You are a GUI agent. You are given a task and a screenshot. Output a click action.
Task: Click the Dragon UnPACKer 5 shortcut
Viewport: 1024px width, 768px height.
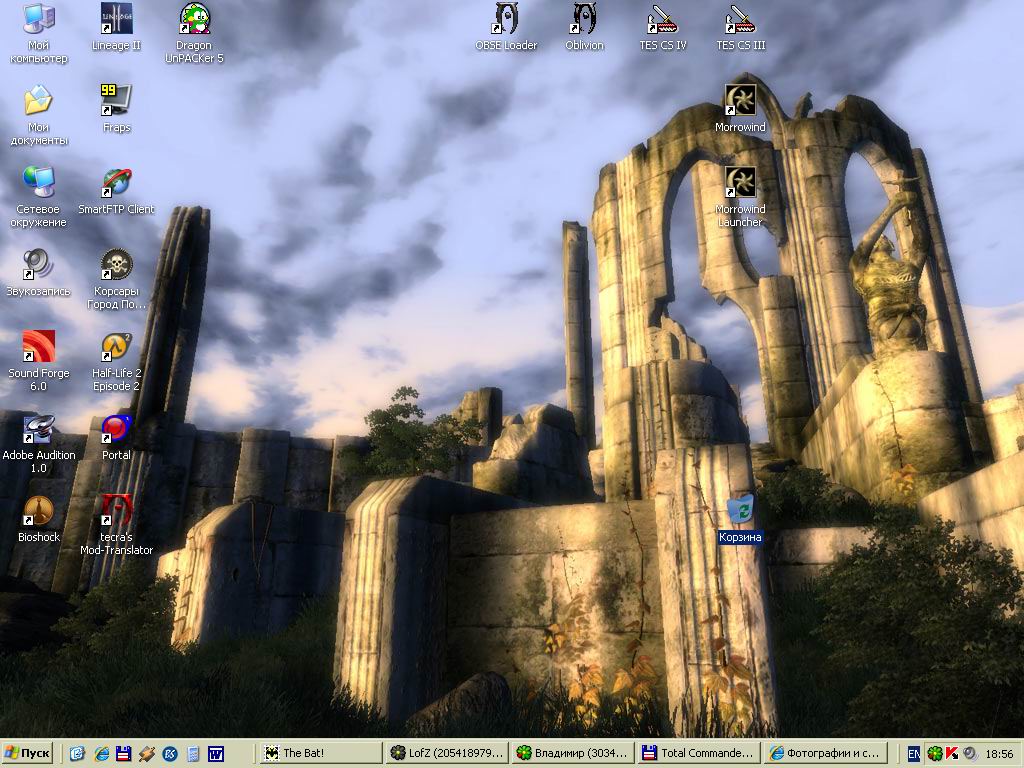194,33
